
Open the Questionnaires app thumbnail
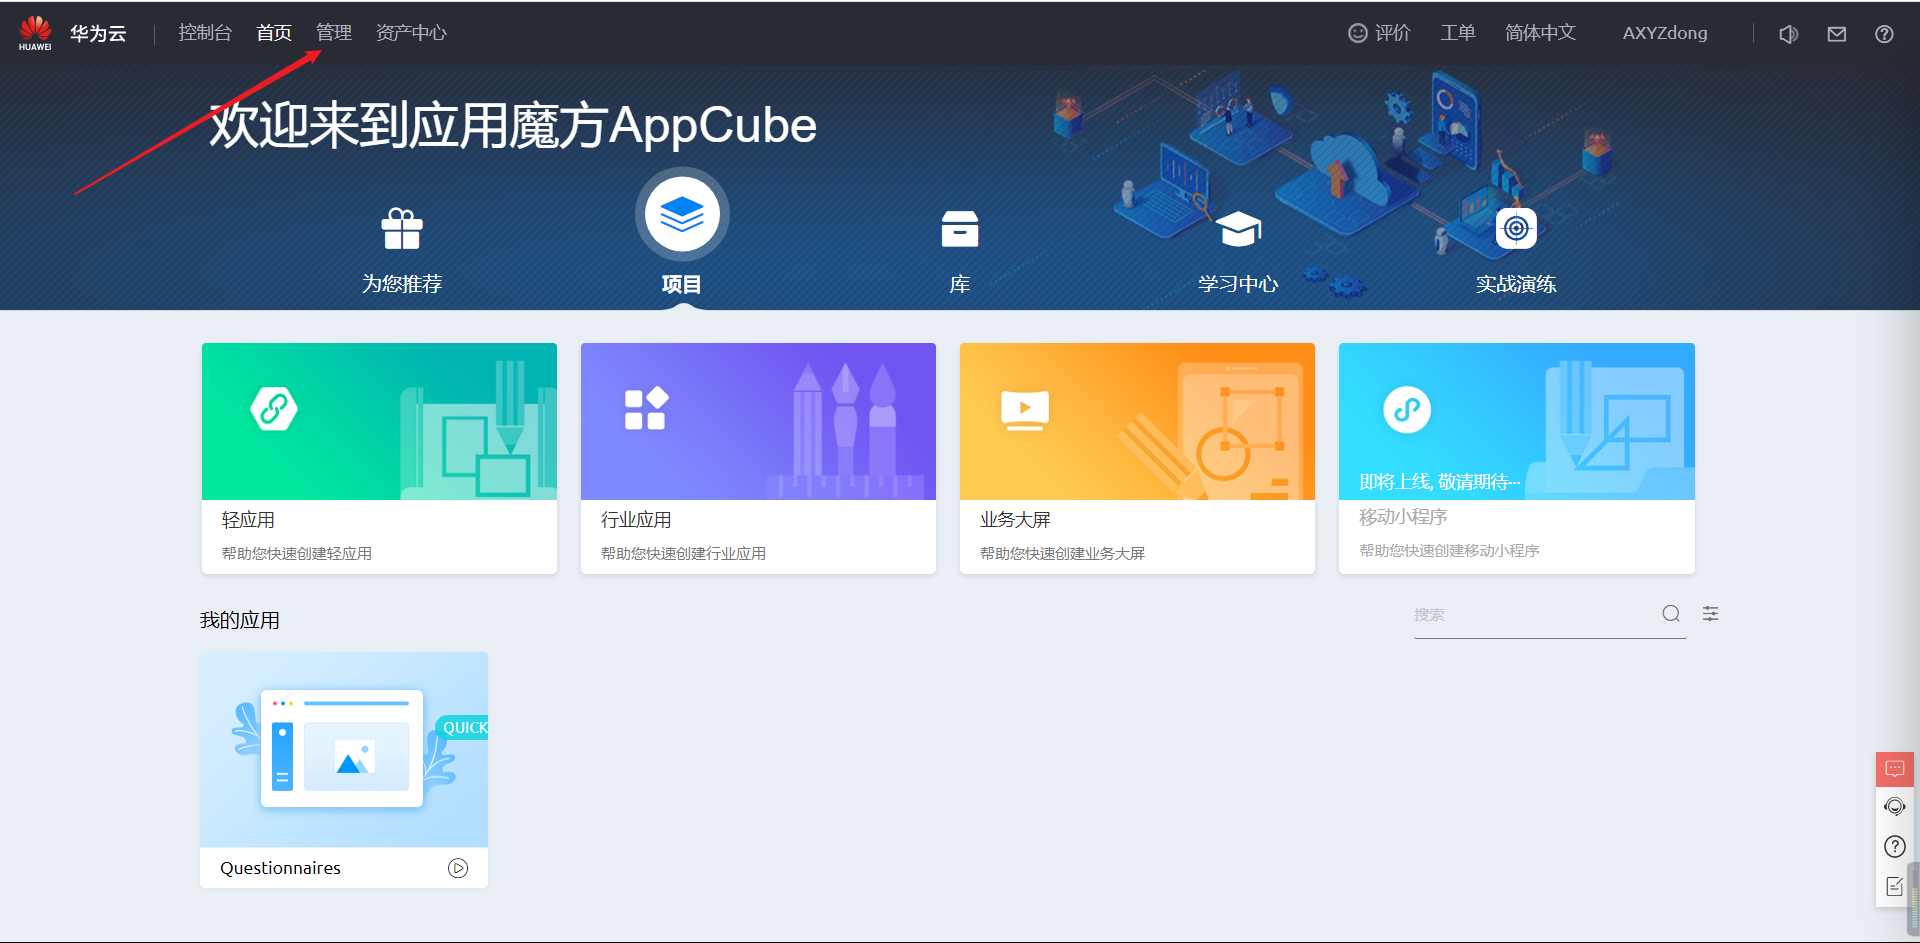[344, 750]
